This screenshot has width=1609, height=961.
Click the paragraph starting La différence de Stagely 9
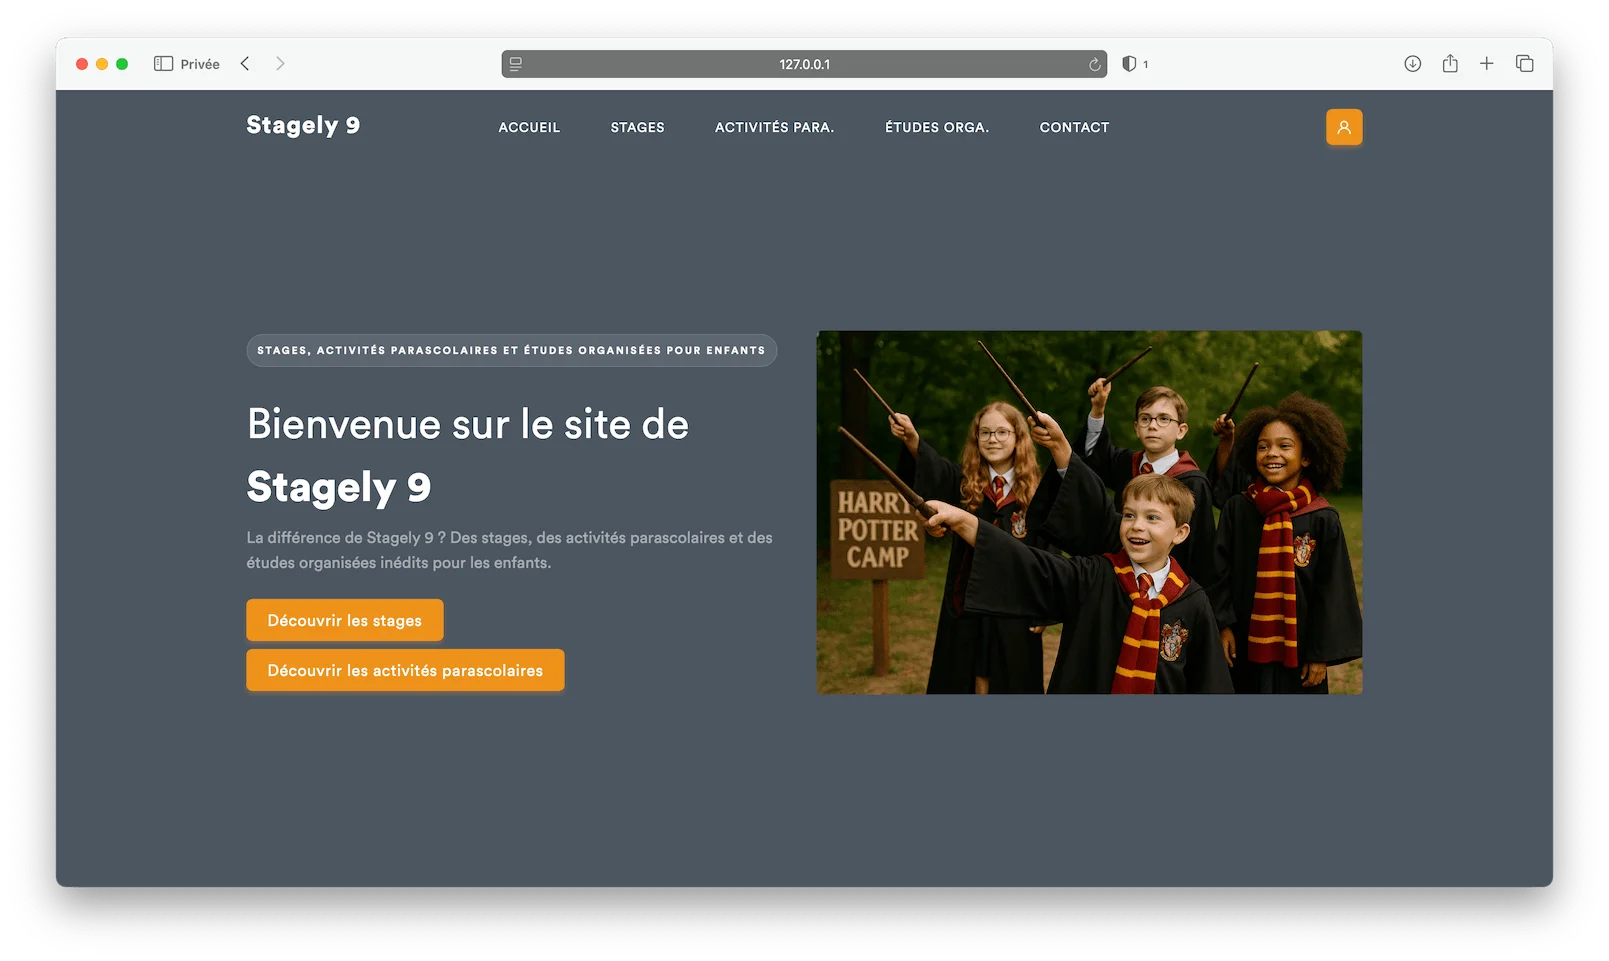tap(510, 550)
